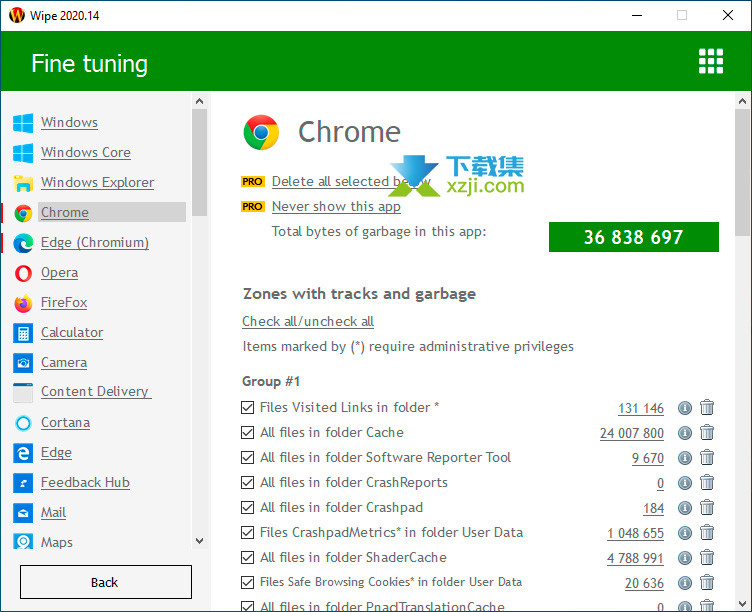Click the total garbage bytes 36 838 697 box

pyautogui.click(x=634, y=237)
